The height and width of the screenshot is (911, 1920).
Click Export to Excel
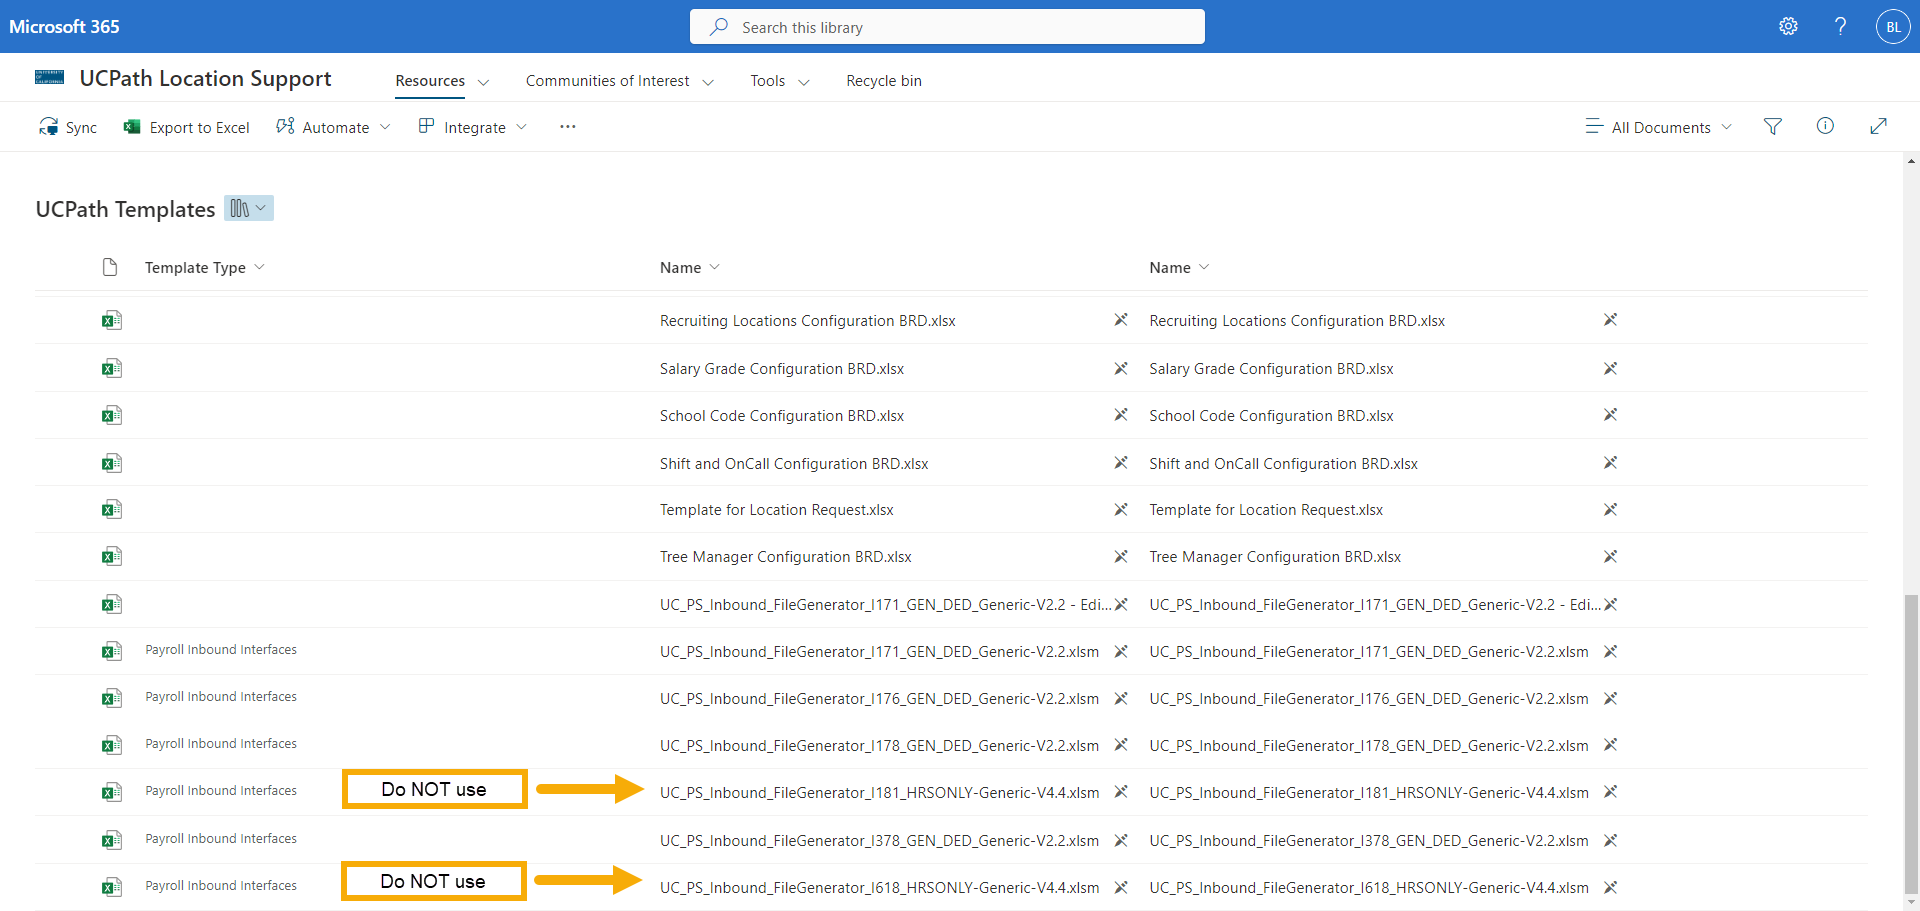[187, 127]
